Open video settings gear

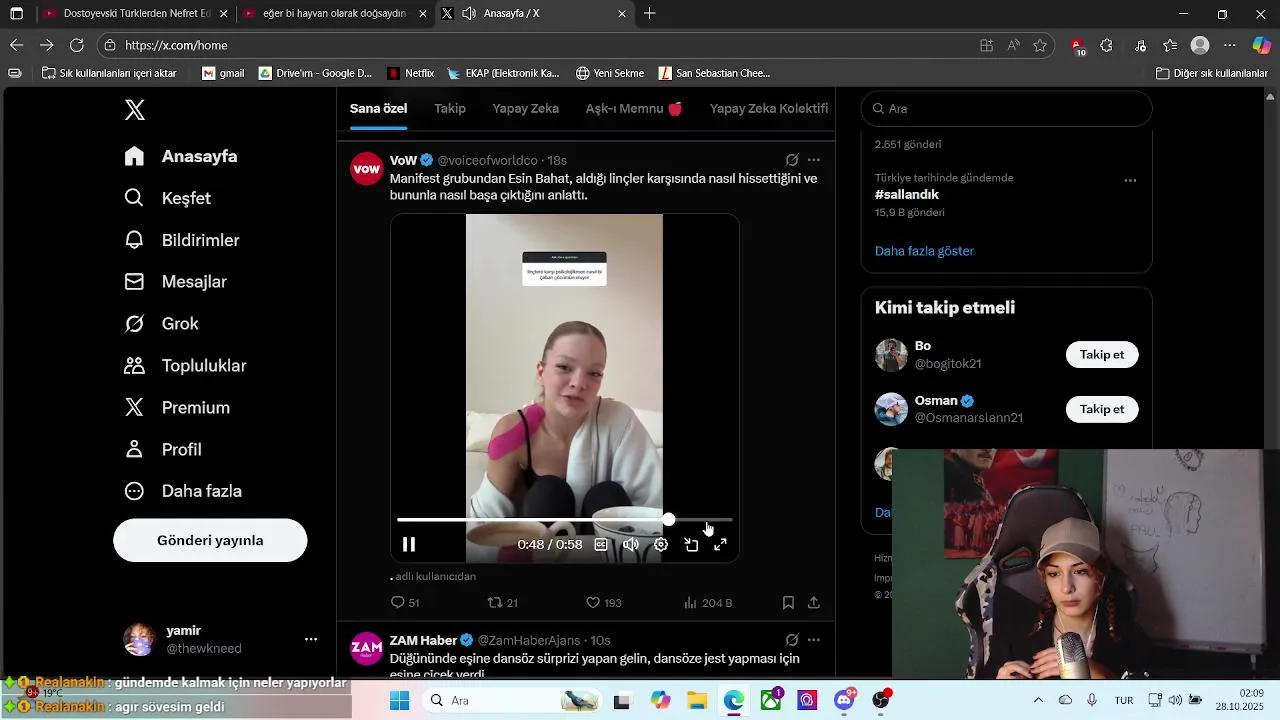point(661,544)
